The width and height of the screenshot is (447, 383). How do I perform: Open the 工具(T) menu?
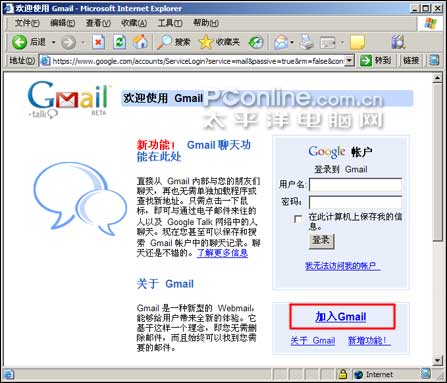(170, 23)
